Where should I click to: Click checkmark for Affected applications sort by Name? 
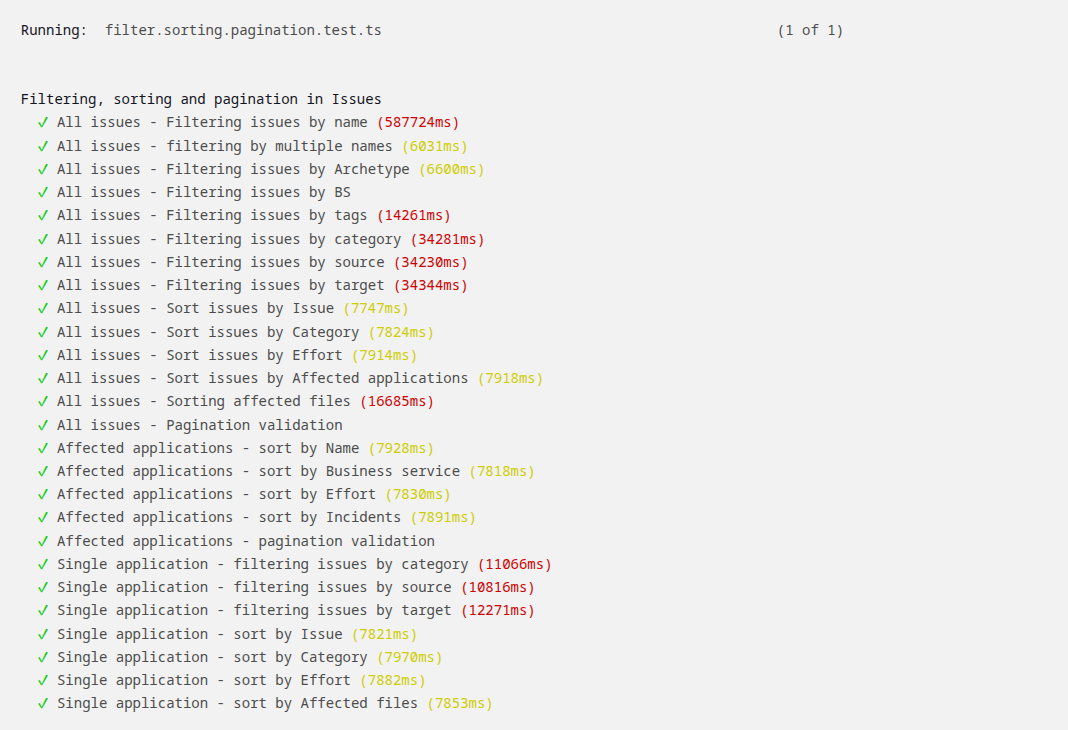(43, 448)
